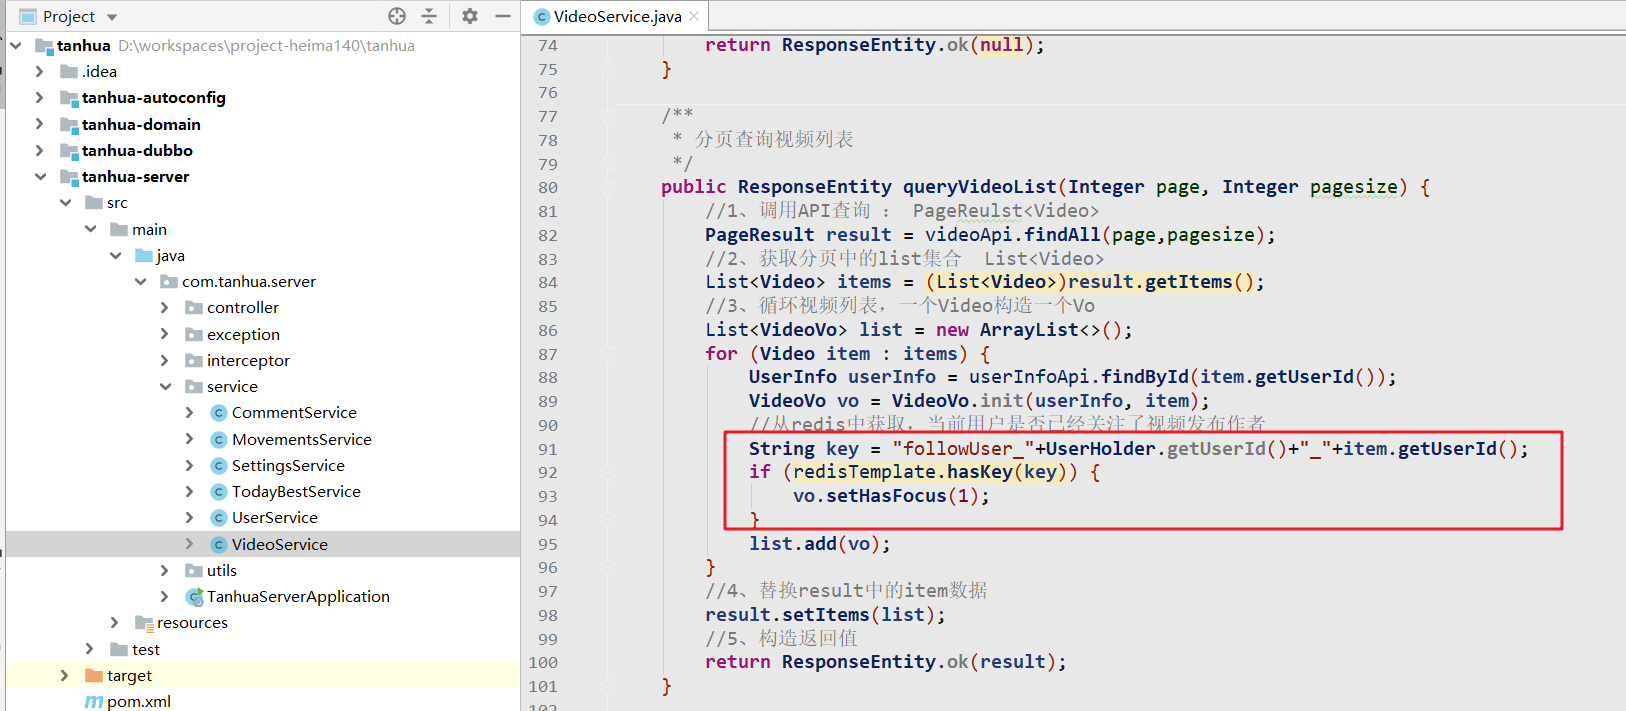Click fold end marker at line 96
Image resolution: width=1626 pixels, height=711 pixels.
(x=608, y=567)
